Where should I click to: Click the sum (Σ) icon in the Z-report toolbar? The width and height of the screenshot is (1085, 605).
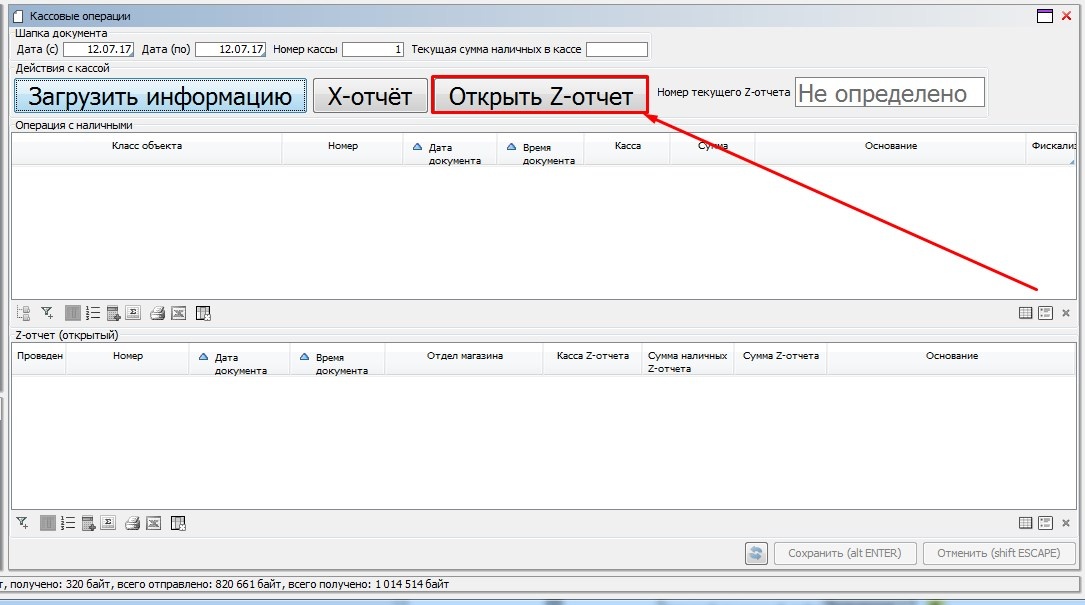[108, 523]
